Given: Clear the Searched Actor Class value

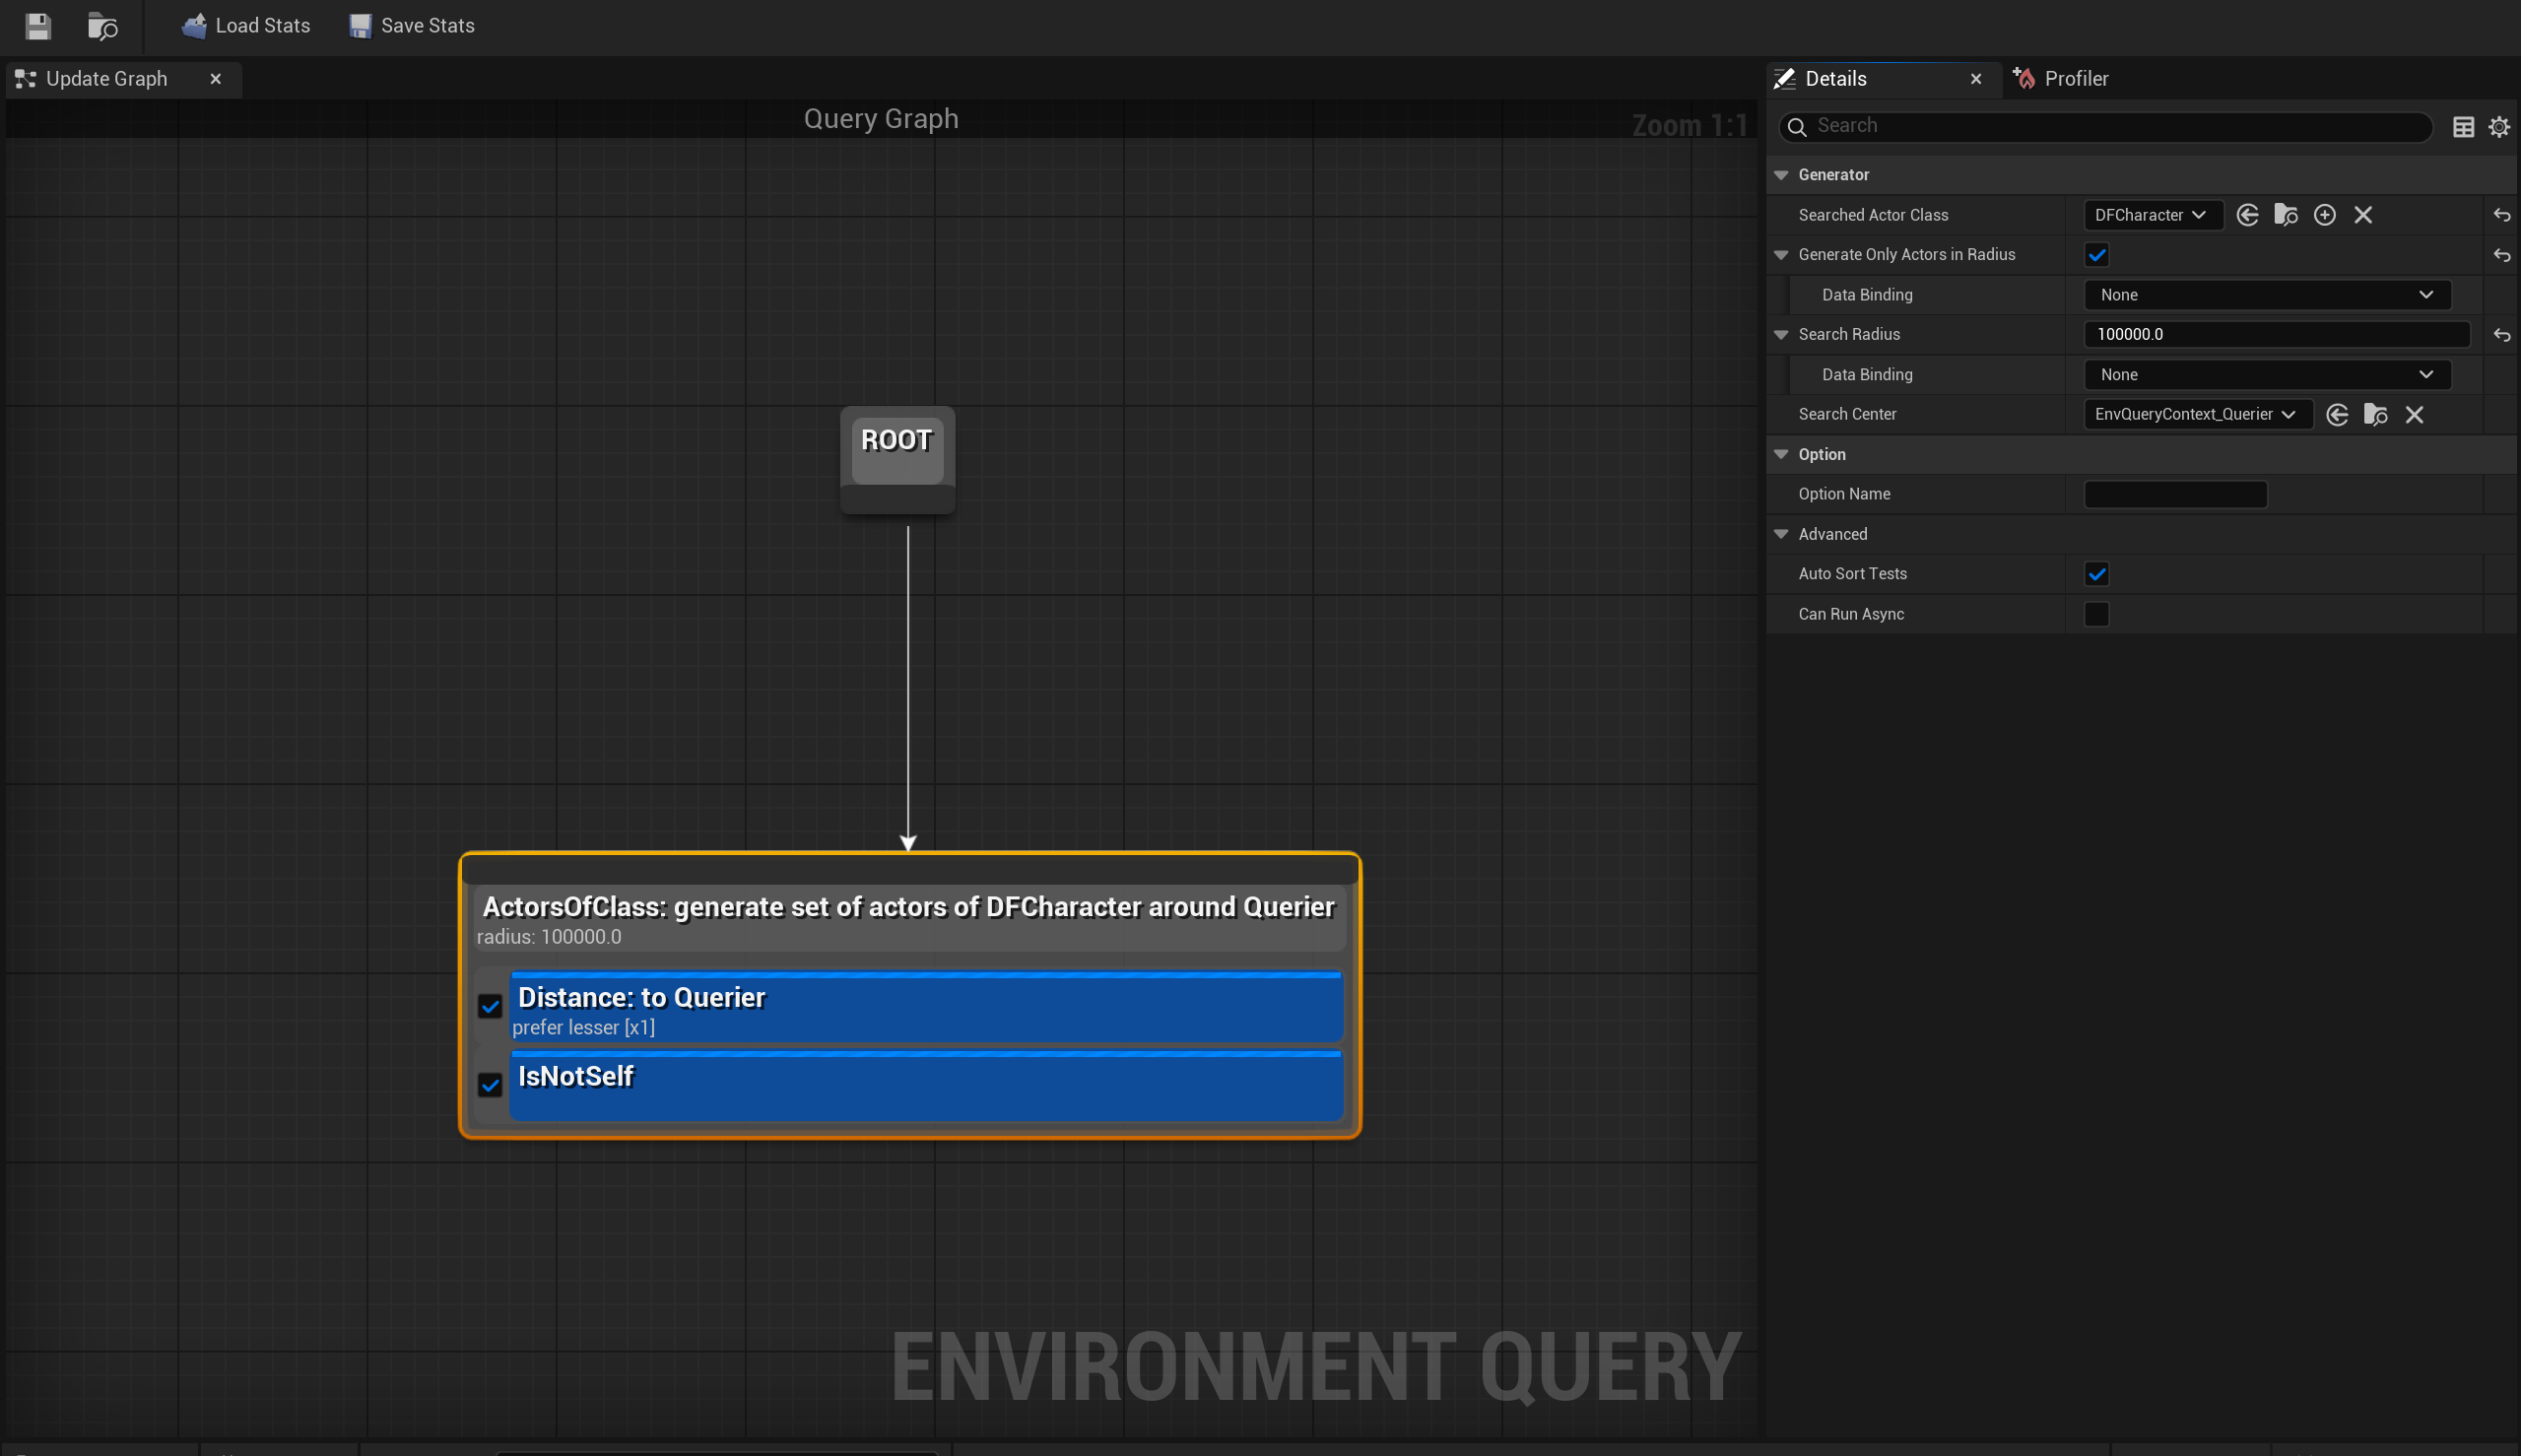Looking at the screenshot, I should click(2363, 215).
